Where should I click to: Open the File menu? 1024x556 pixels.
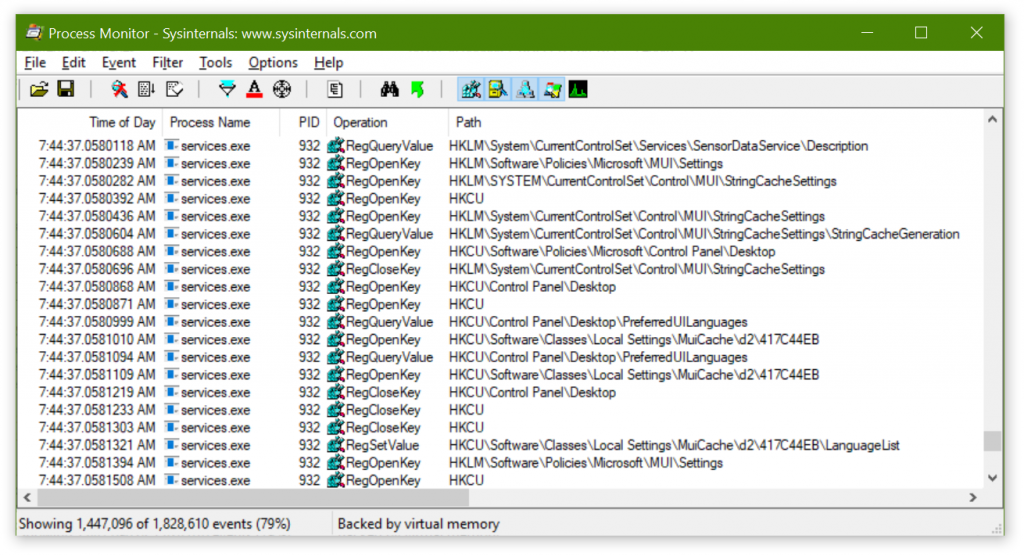(x=35, y=63)
